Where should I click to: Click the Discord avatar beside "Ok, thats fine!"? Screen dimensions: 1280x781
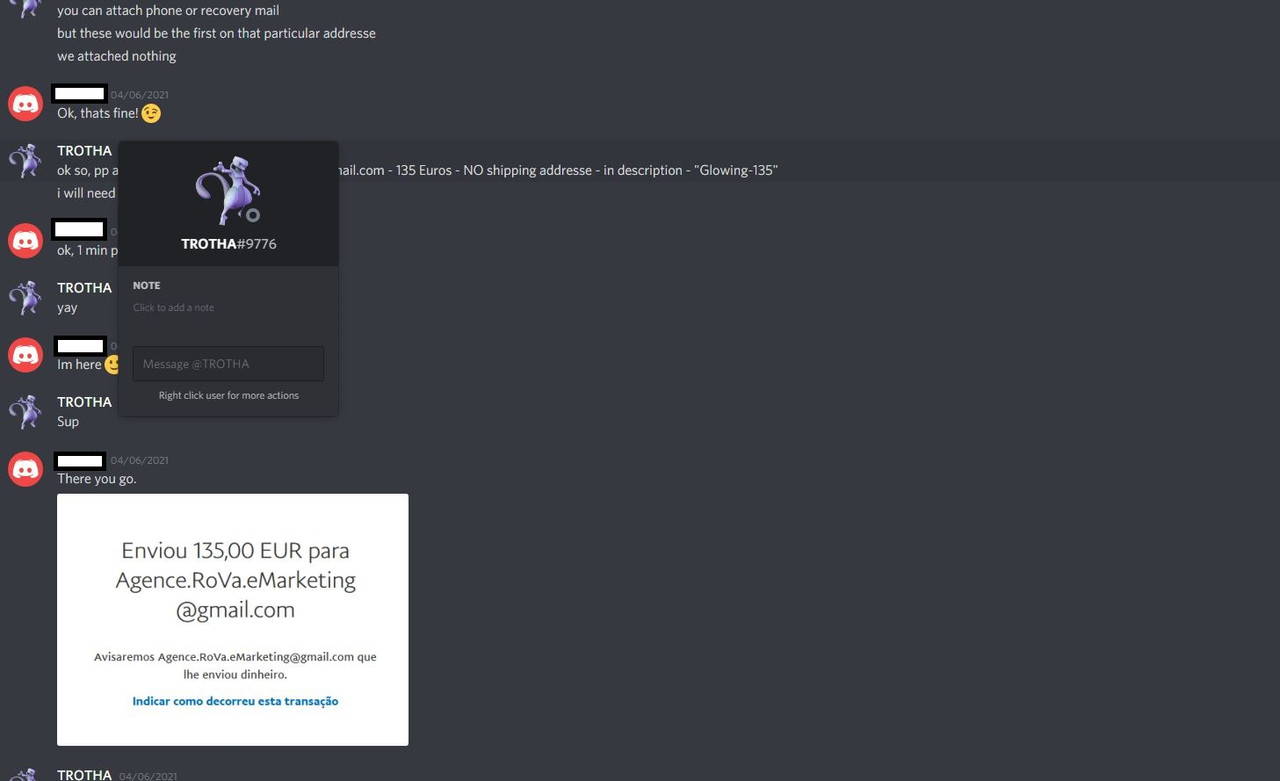click(x=25, y=103)
